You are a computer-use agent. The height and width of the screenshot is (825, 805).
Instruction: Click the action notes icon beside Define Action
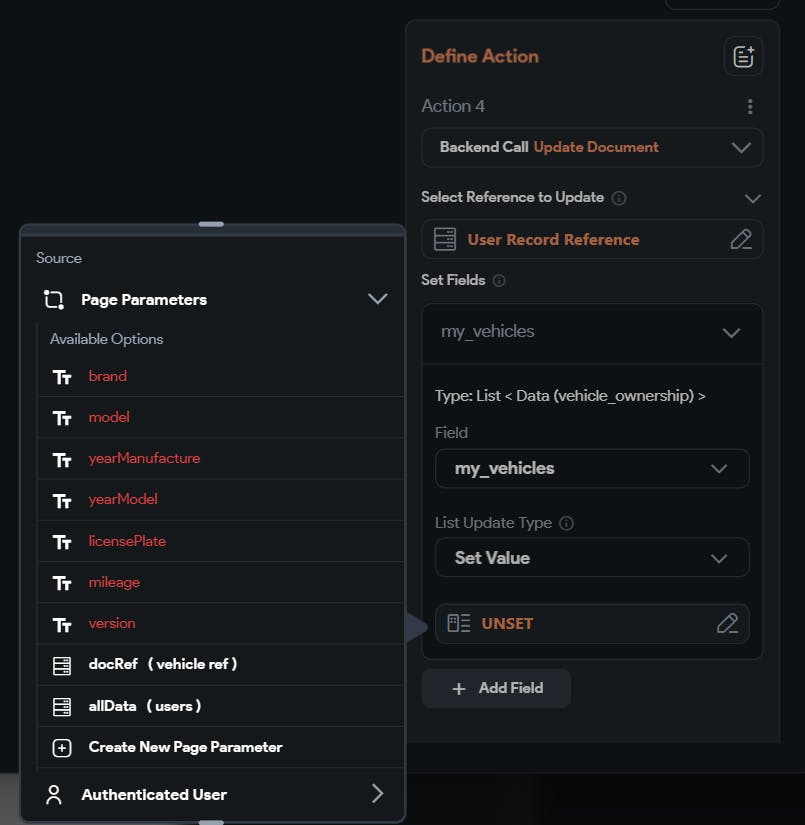coord(743,57)
